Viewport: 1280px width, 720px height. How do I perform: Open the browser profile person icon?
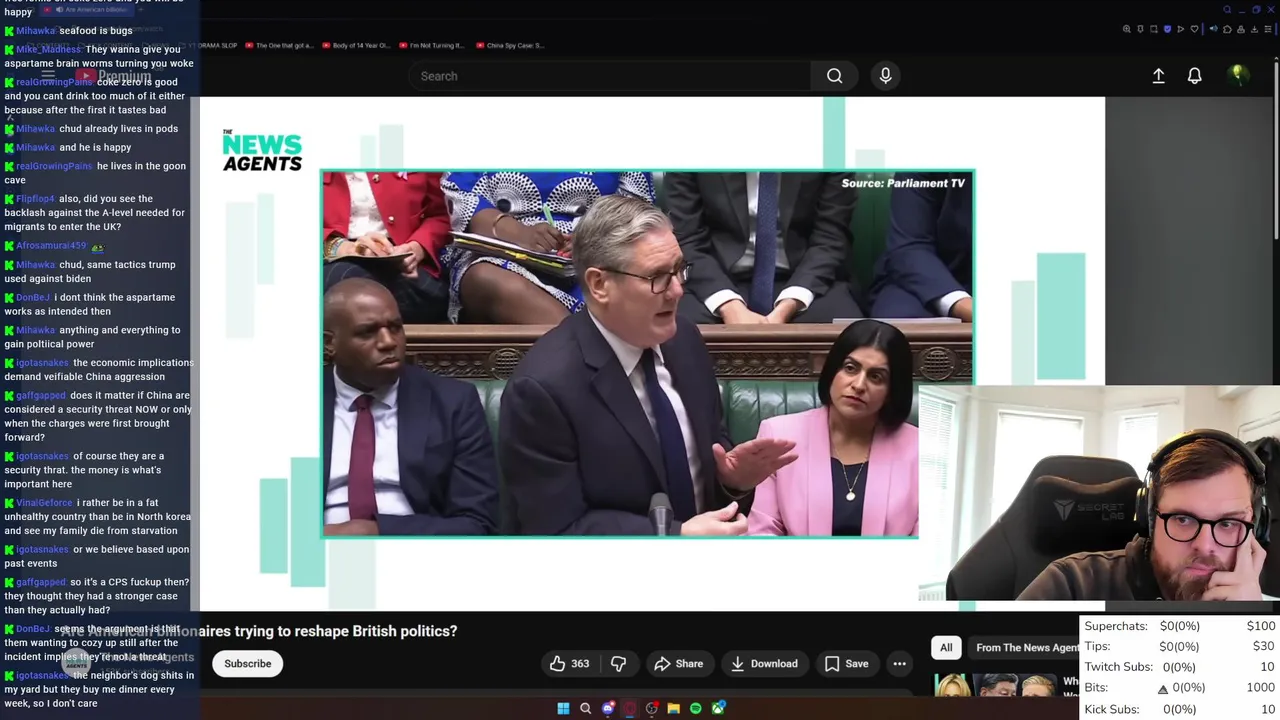(x=1241, y=29)
